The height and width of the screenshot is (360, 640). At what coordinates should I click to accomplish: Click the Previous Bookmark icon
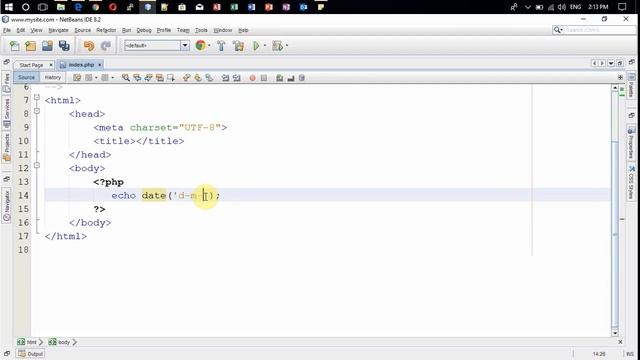pyautogui.click(x=187, y=78)
